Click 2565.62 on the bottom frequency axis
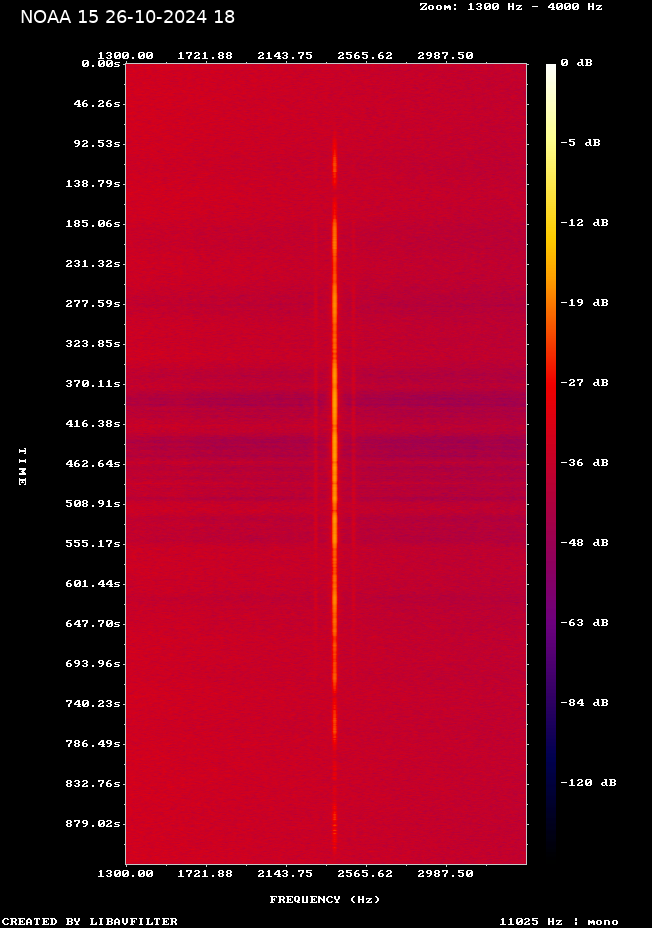652x928 pixels. (x=365, y=873)
